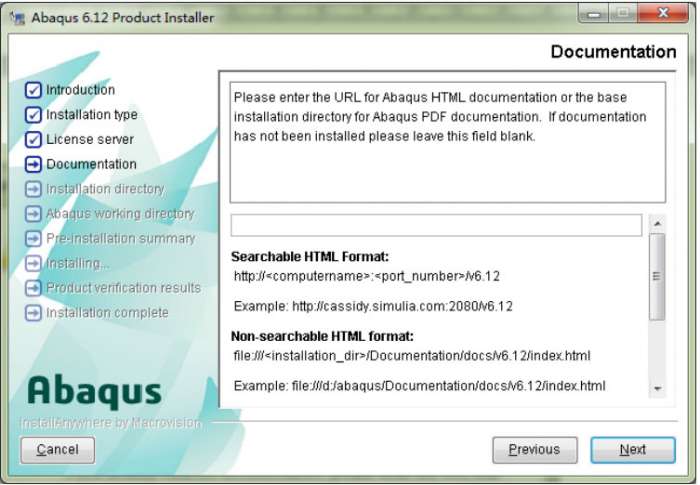Click the 'Installation type' step label
Screen dimensions: 700x485
92,115
